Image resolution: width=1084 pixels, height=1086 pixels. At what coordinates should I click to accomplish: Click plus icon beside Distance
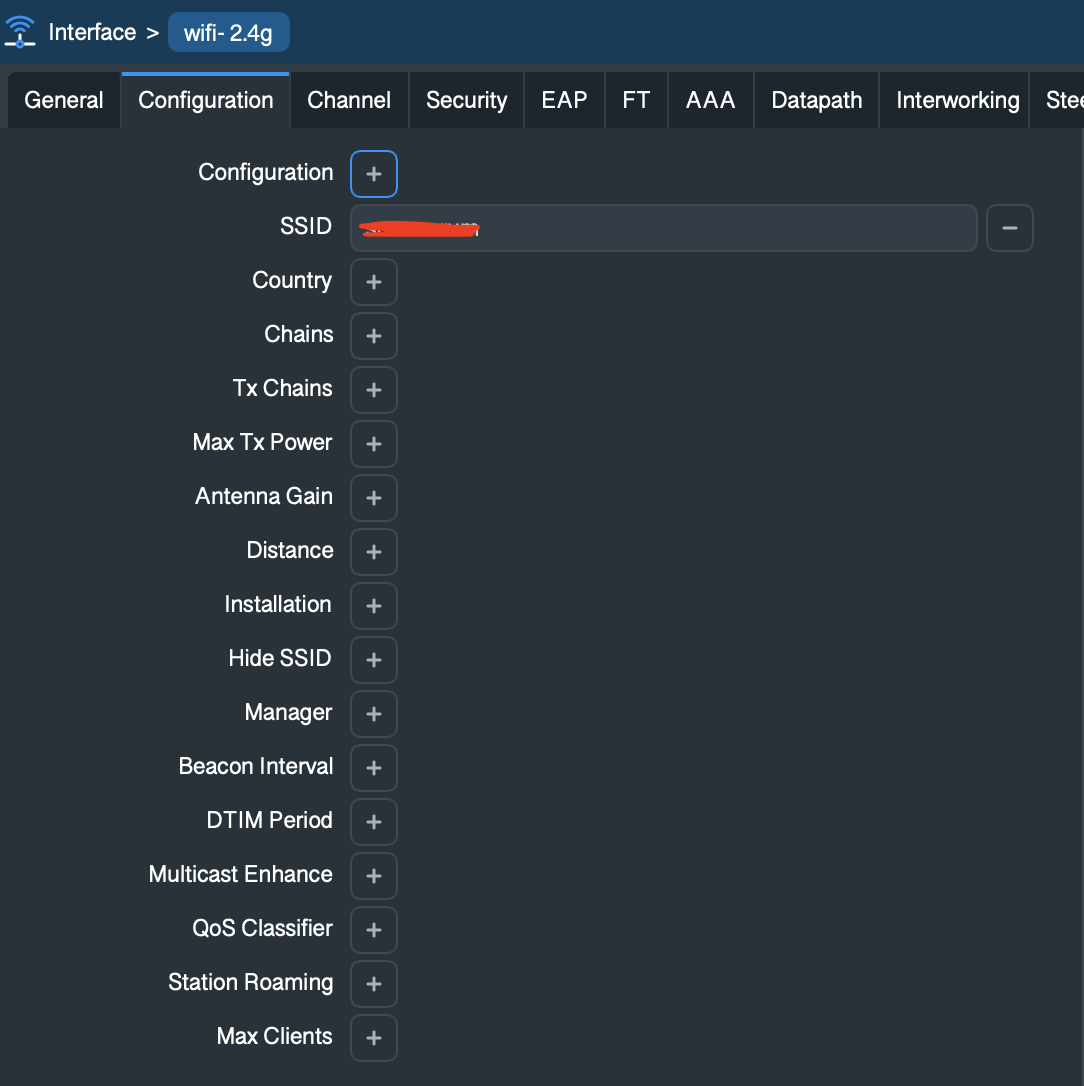tap(374, 552)
